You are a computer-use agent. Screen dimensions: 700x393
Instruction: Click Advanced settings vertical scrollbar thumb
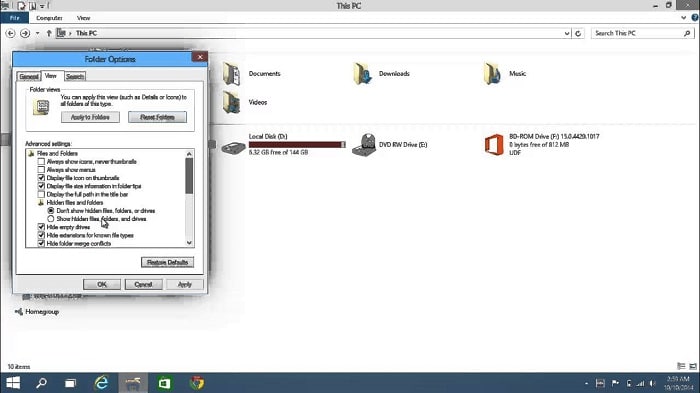(189, 176)
